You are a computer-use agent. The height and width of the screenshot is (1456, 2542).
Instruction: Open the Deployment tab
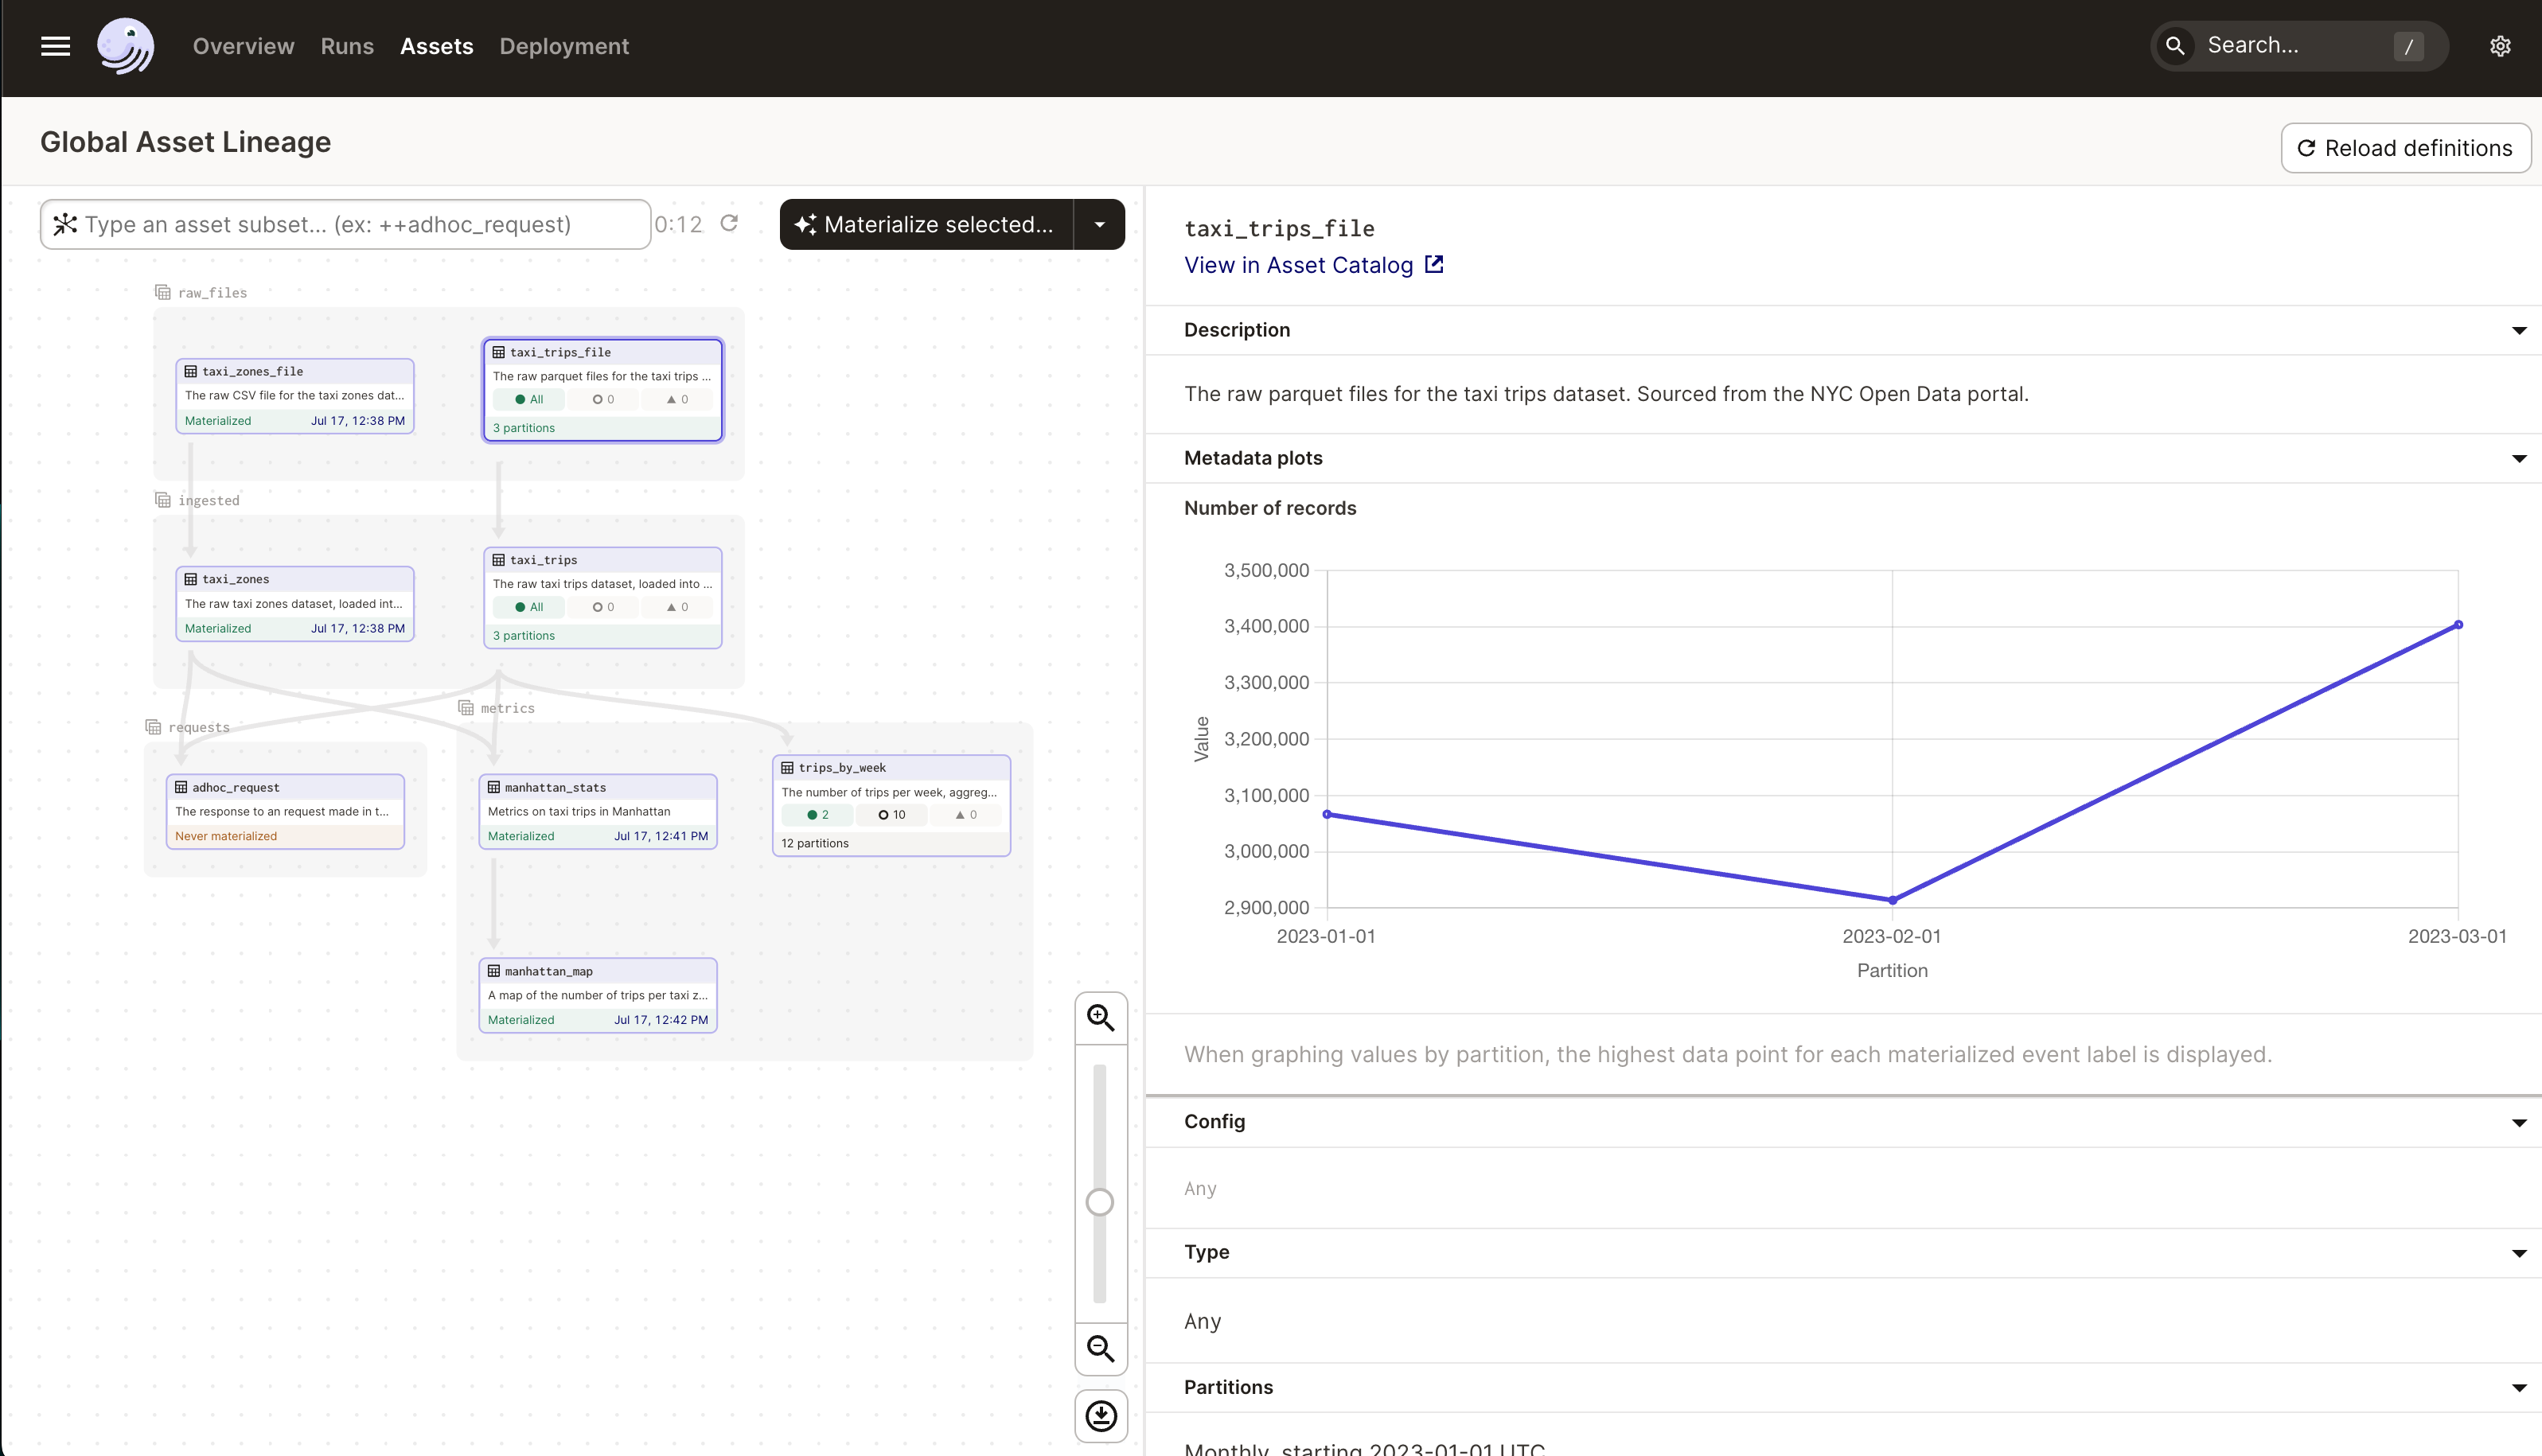(x=564, y=46)
